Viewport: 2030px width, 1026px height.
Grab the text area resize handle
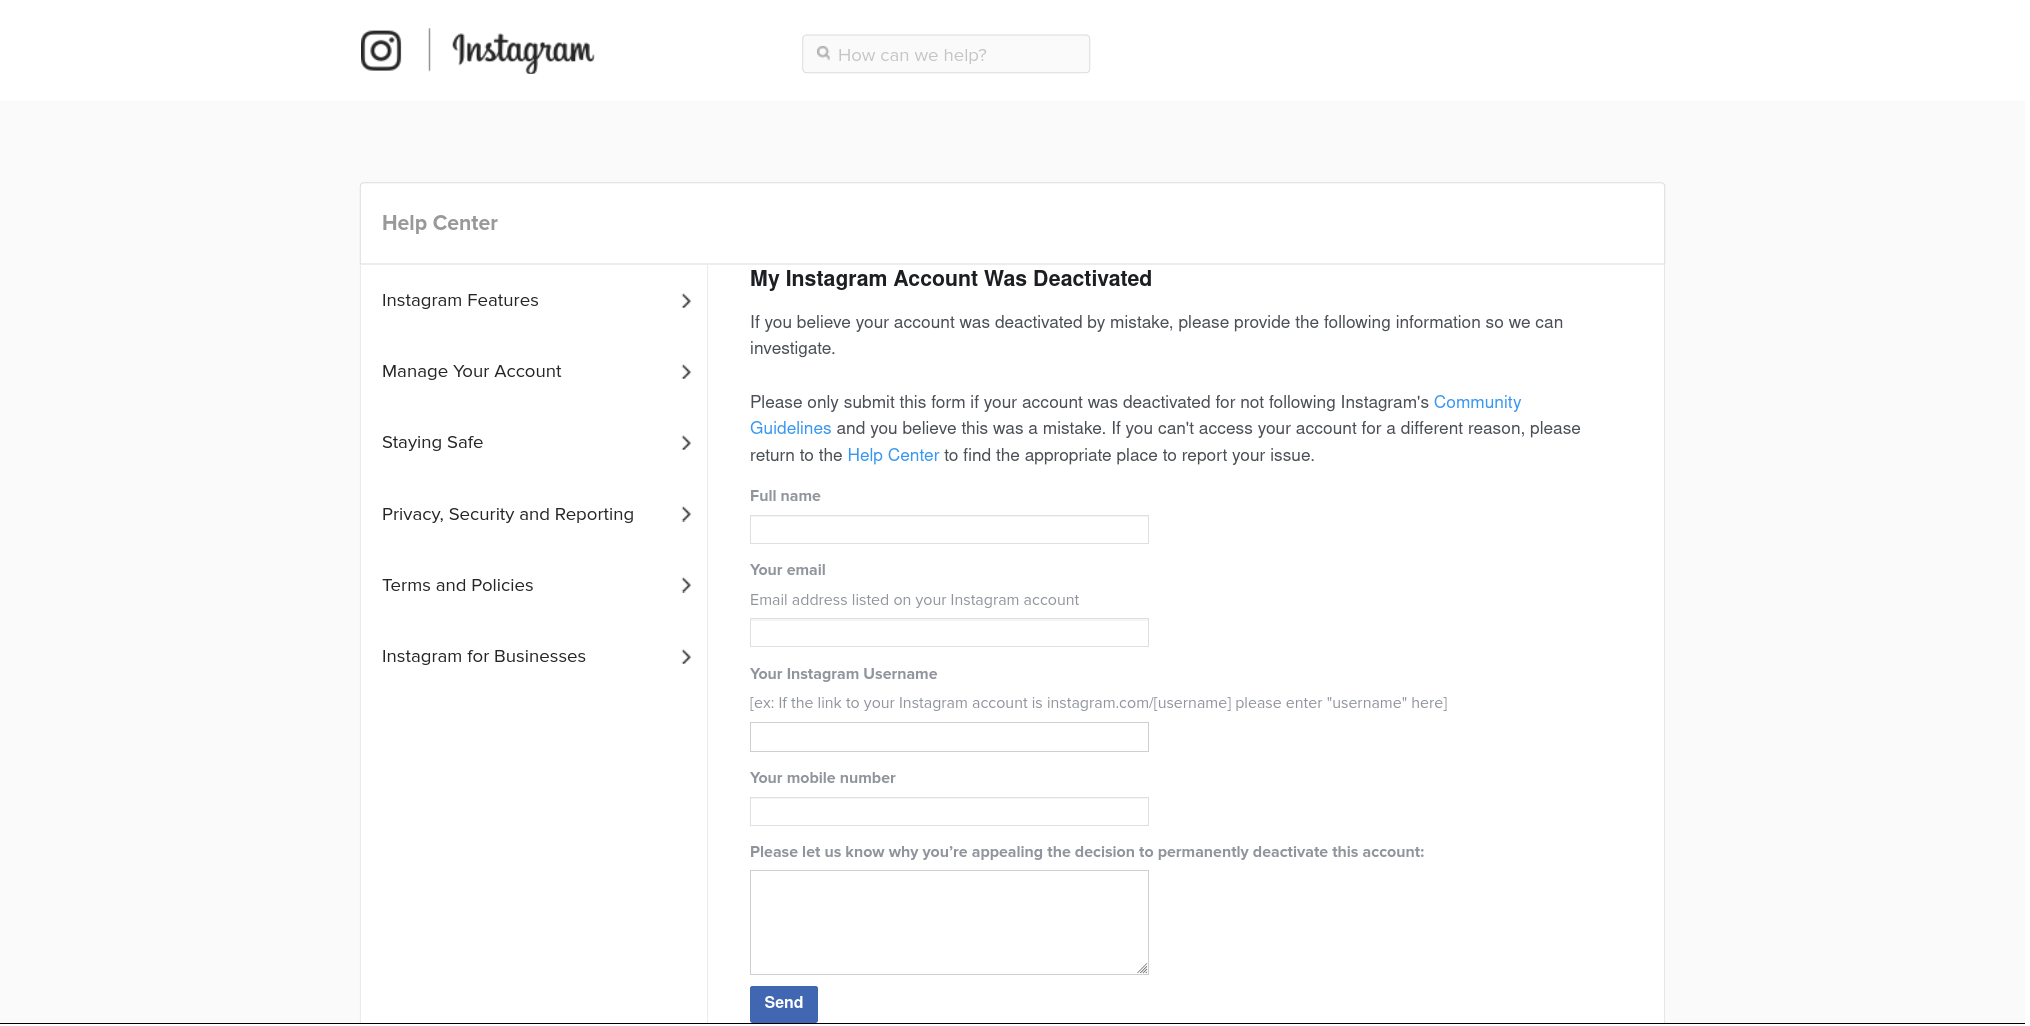(1142, 968)
